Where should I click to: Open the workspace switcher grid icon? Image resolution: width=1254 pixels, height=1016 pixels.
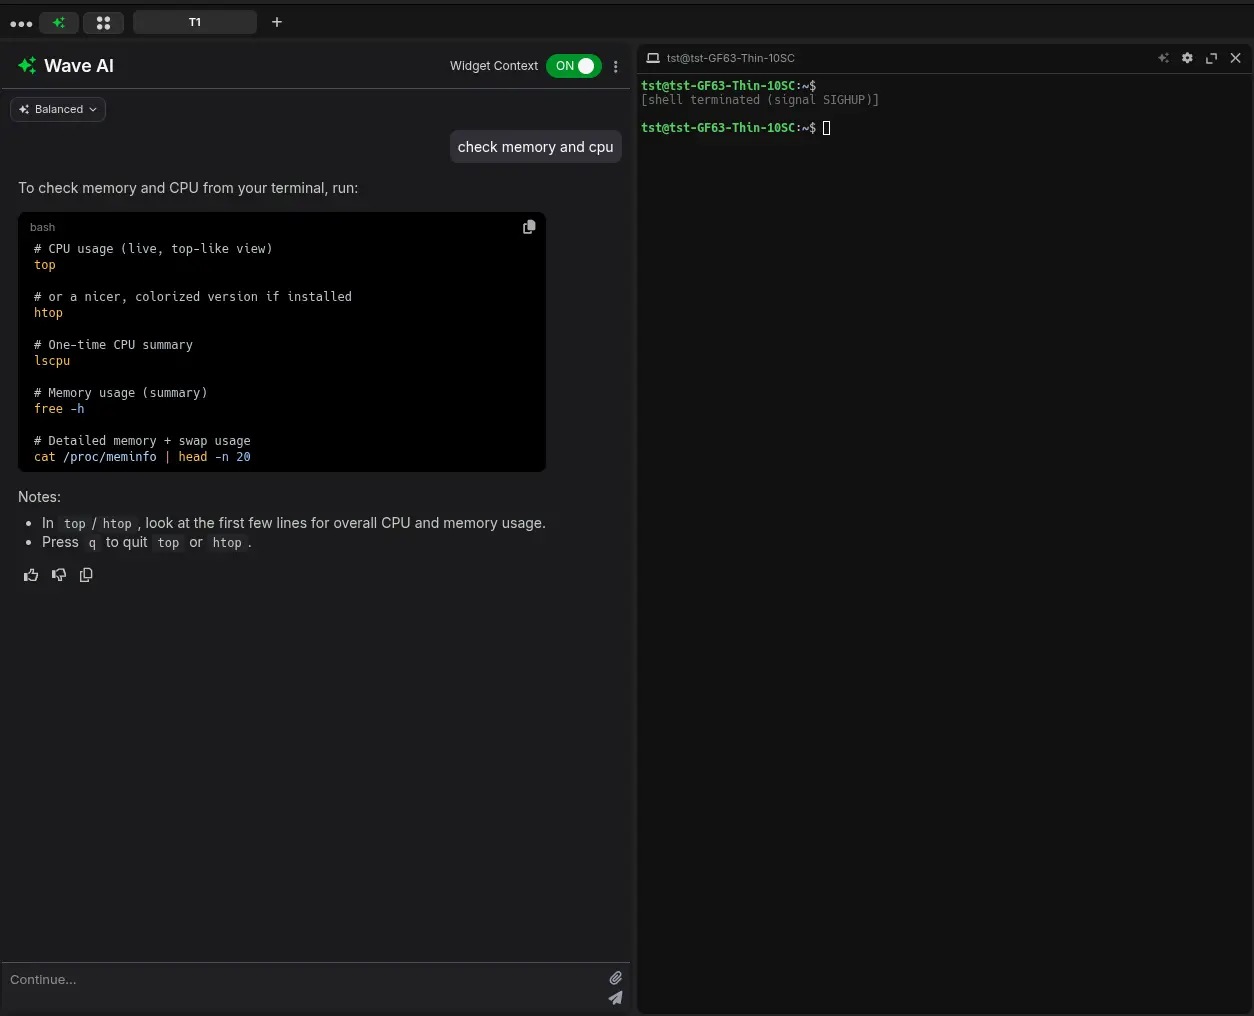point(103,22)
